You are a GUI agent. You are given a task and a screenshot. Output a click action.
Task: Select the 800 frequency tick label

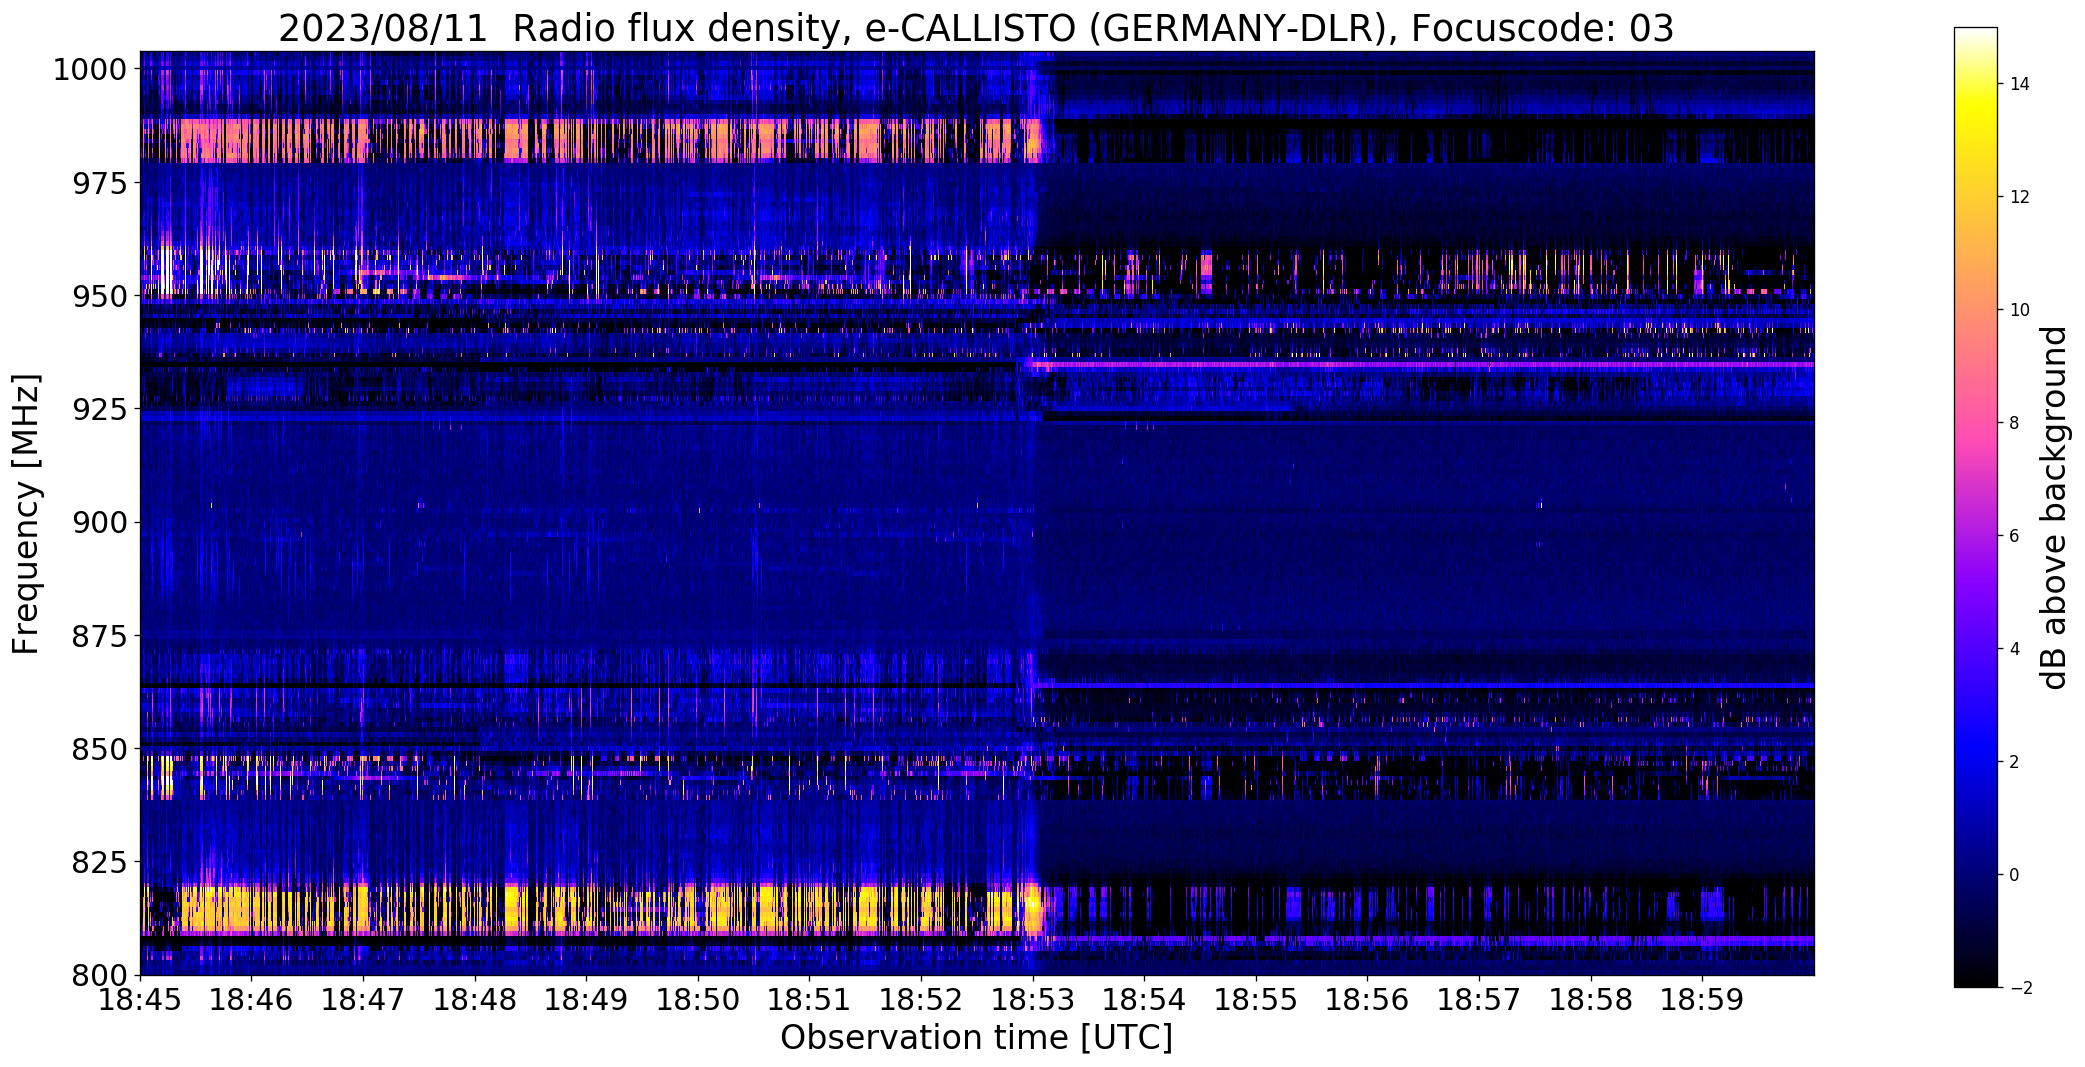click(x=99, y=975)
